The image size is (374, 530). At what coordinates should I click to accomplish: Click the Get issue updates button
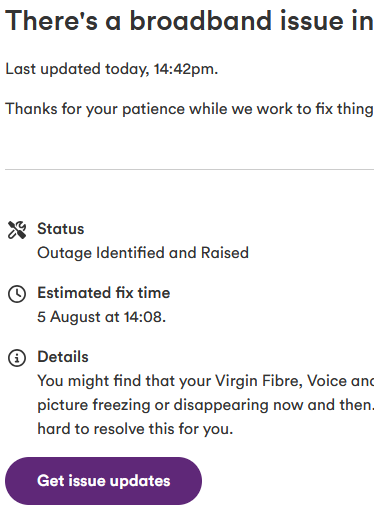point(103,481)
